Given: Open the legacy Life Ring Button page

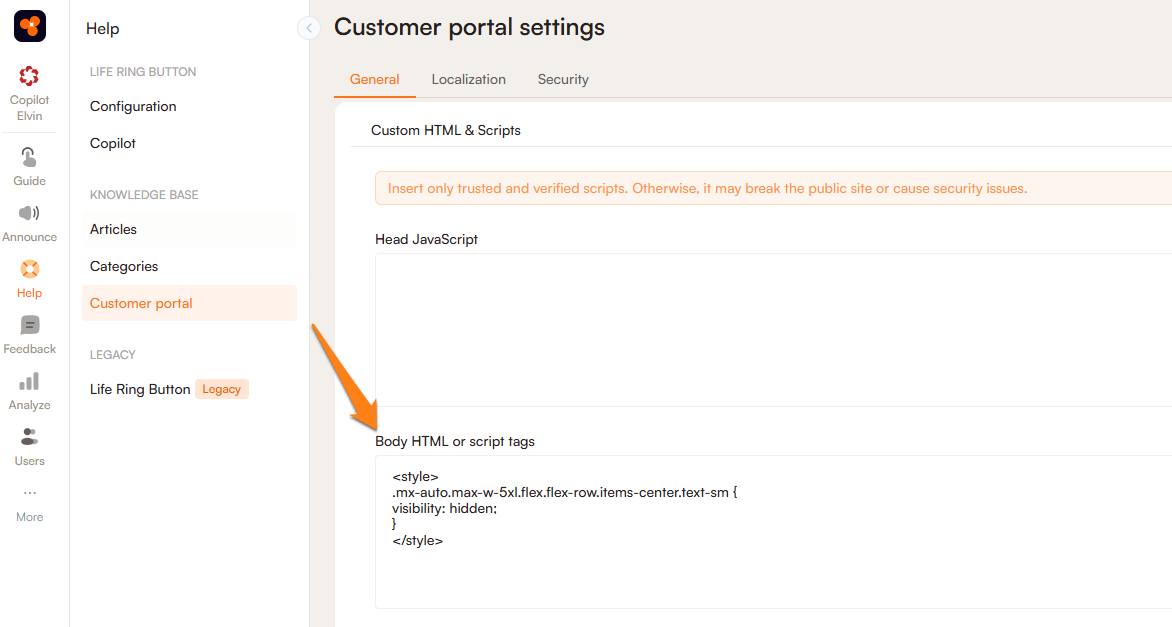Looking at the screenshot, I should click(140, 389).
